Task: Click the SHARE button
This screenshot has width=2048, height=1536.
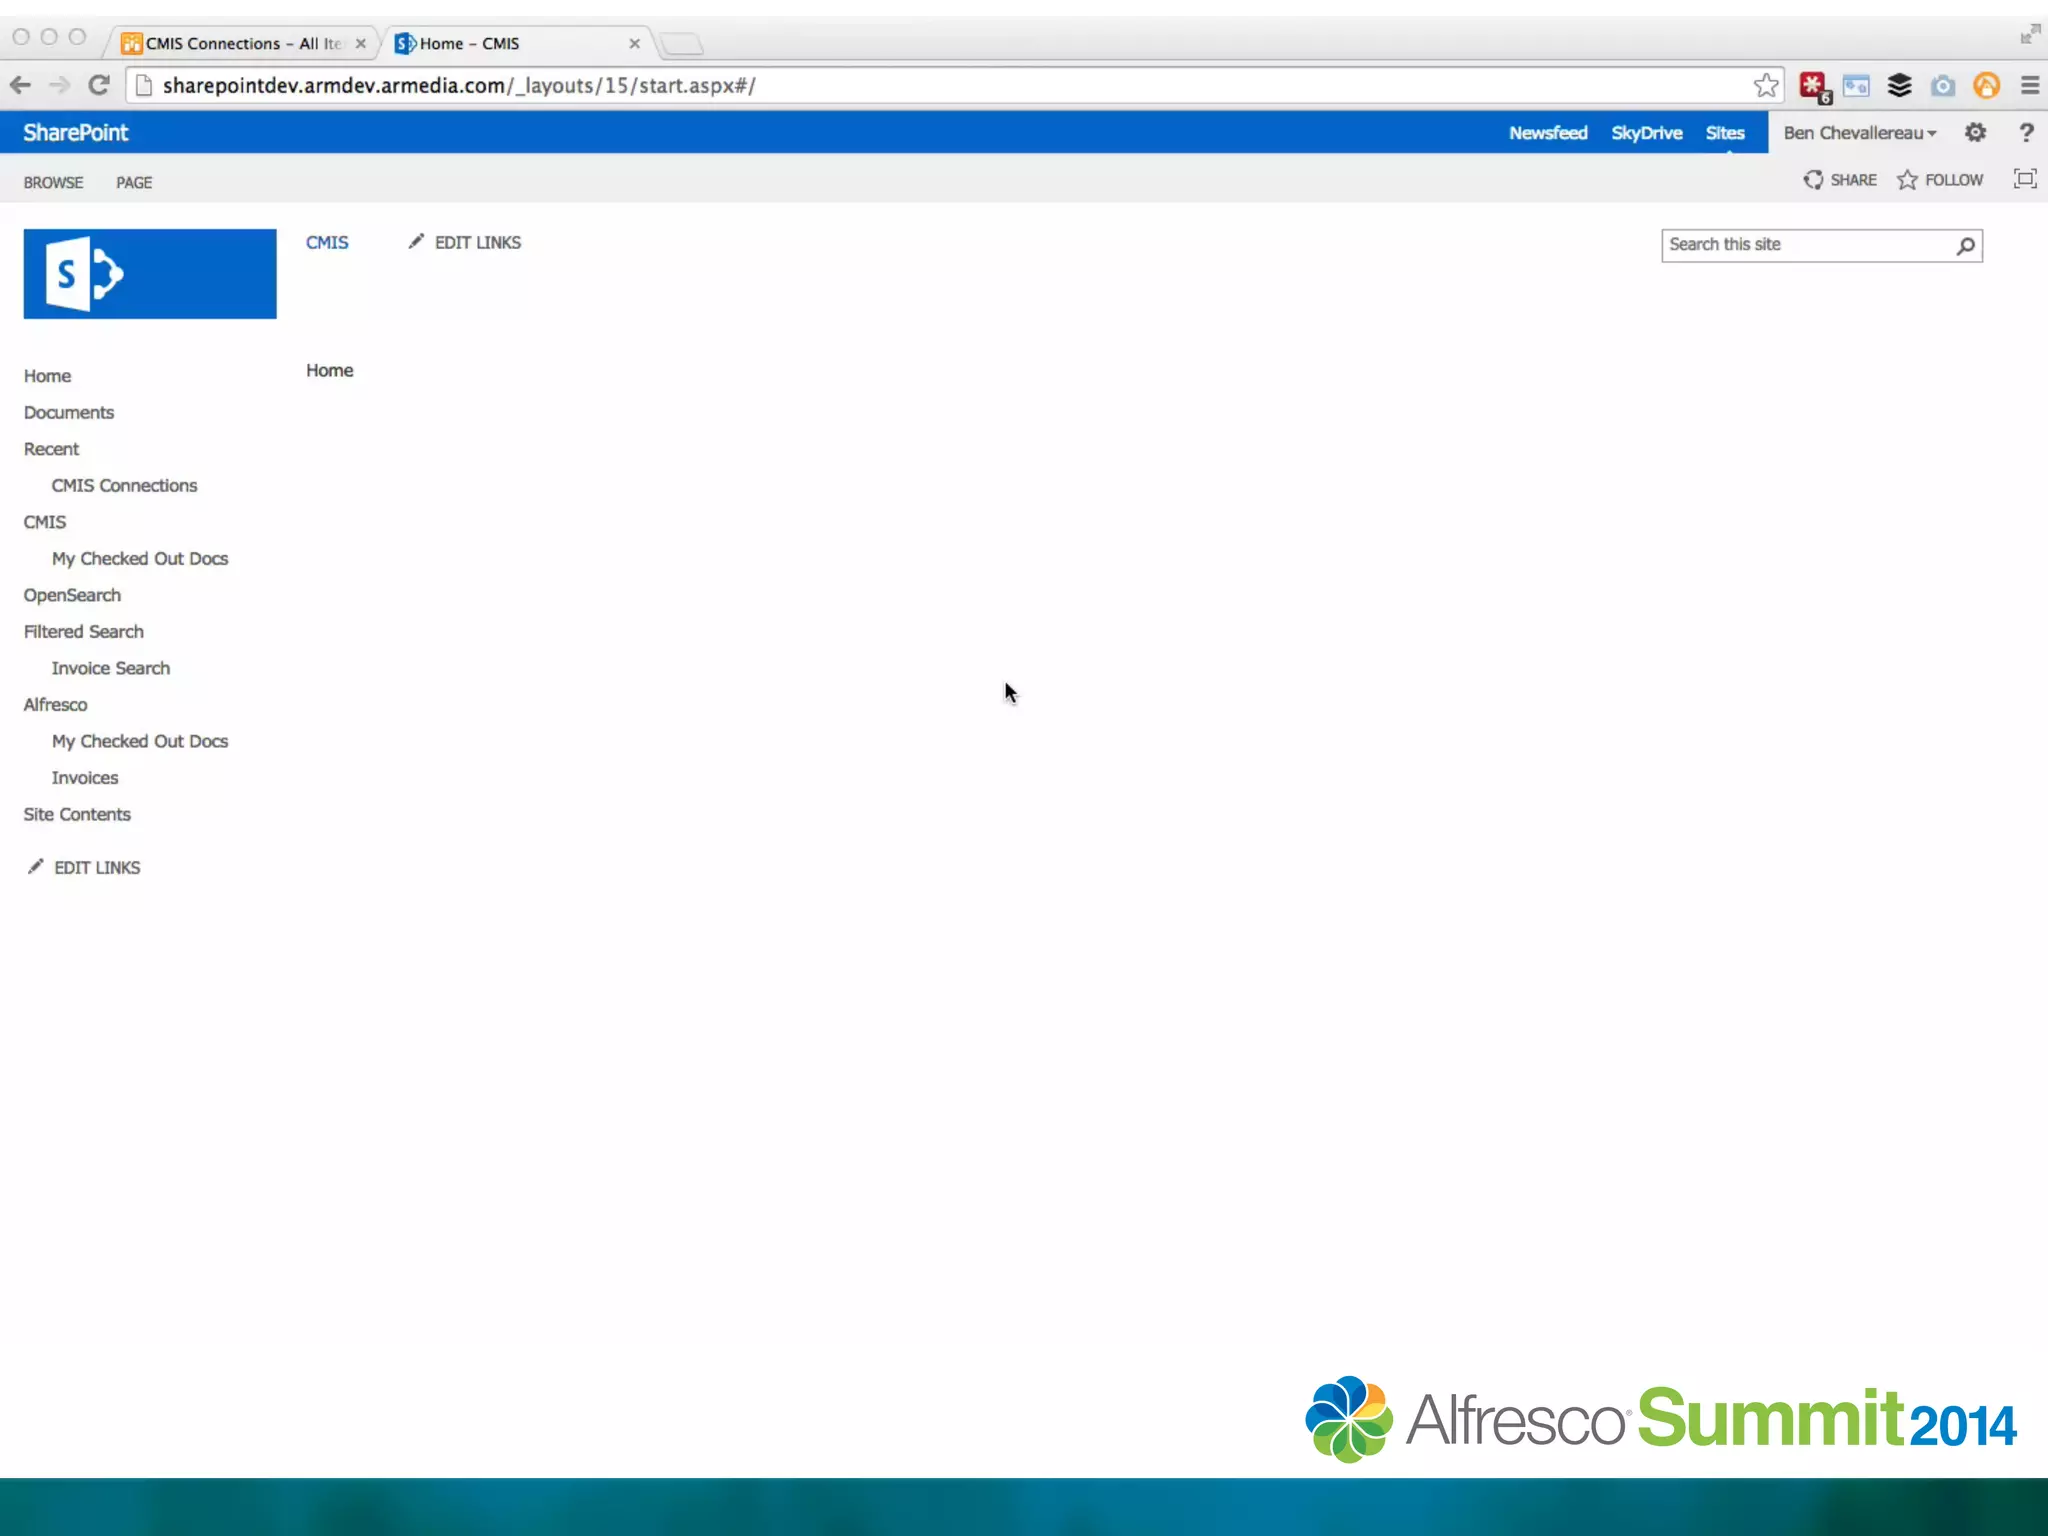Action: coord(1840,180)
